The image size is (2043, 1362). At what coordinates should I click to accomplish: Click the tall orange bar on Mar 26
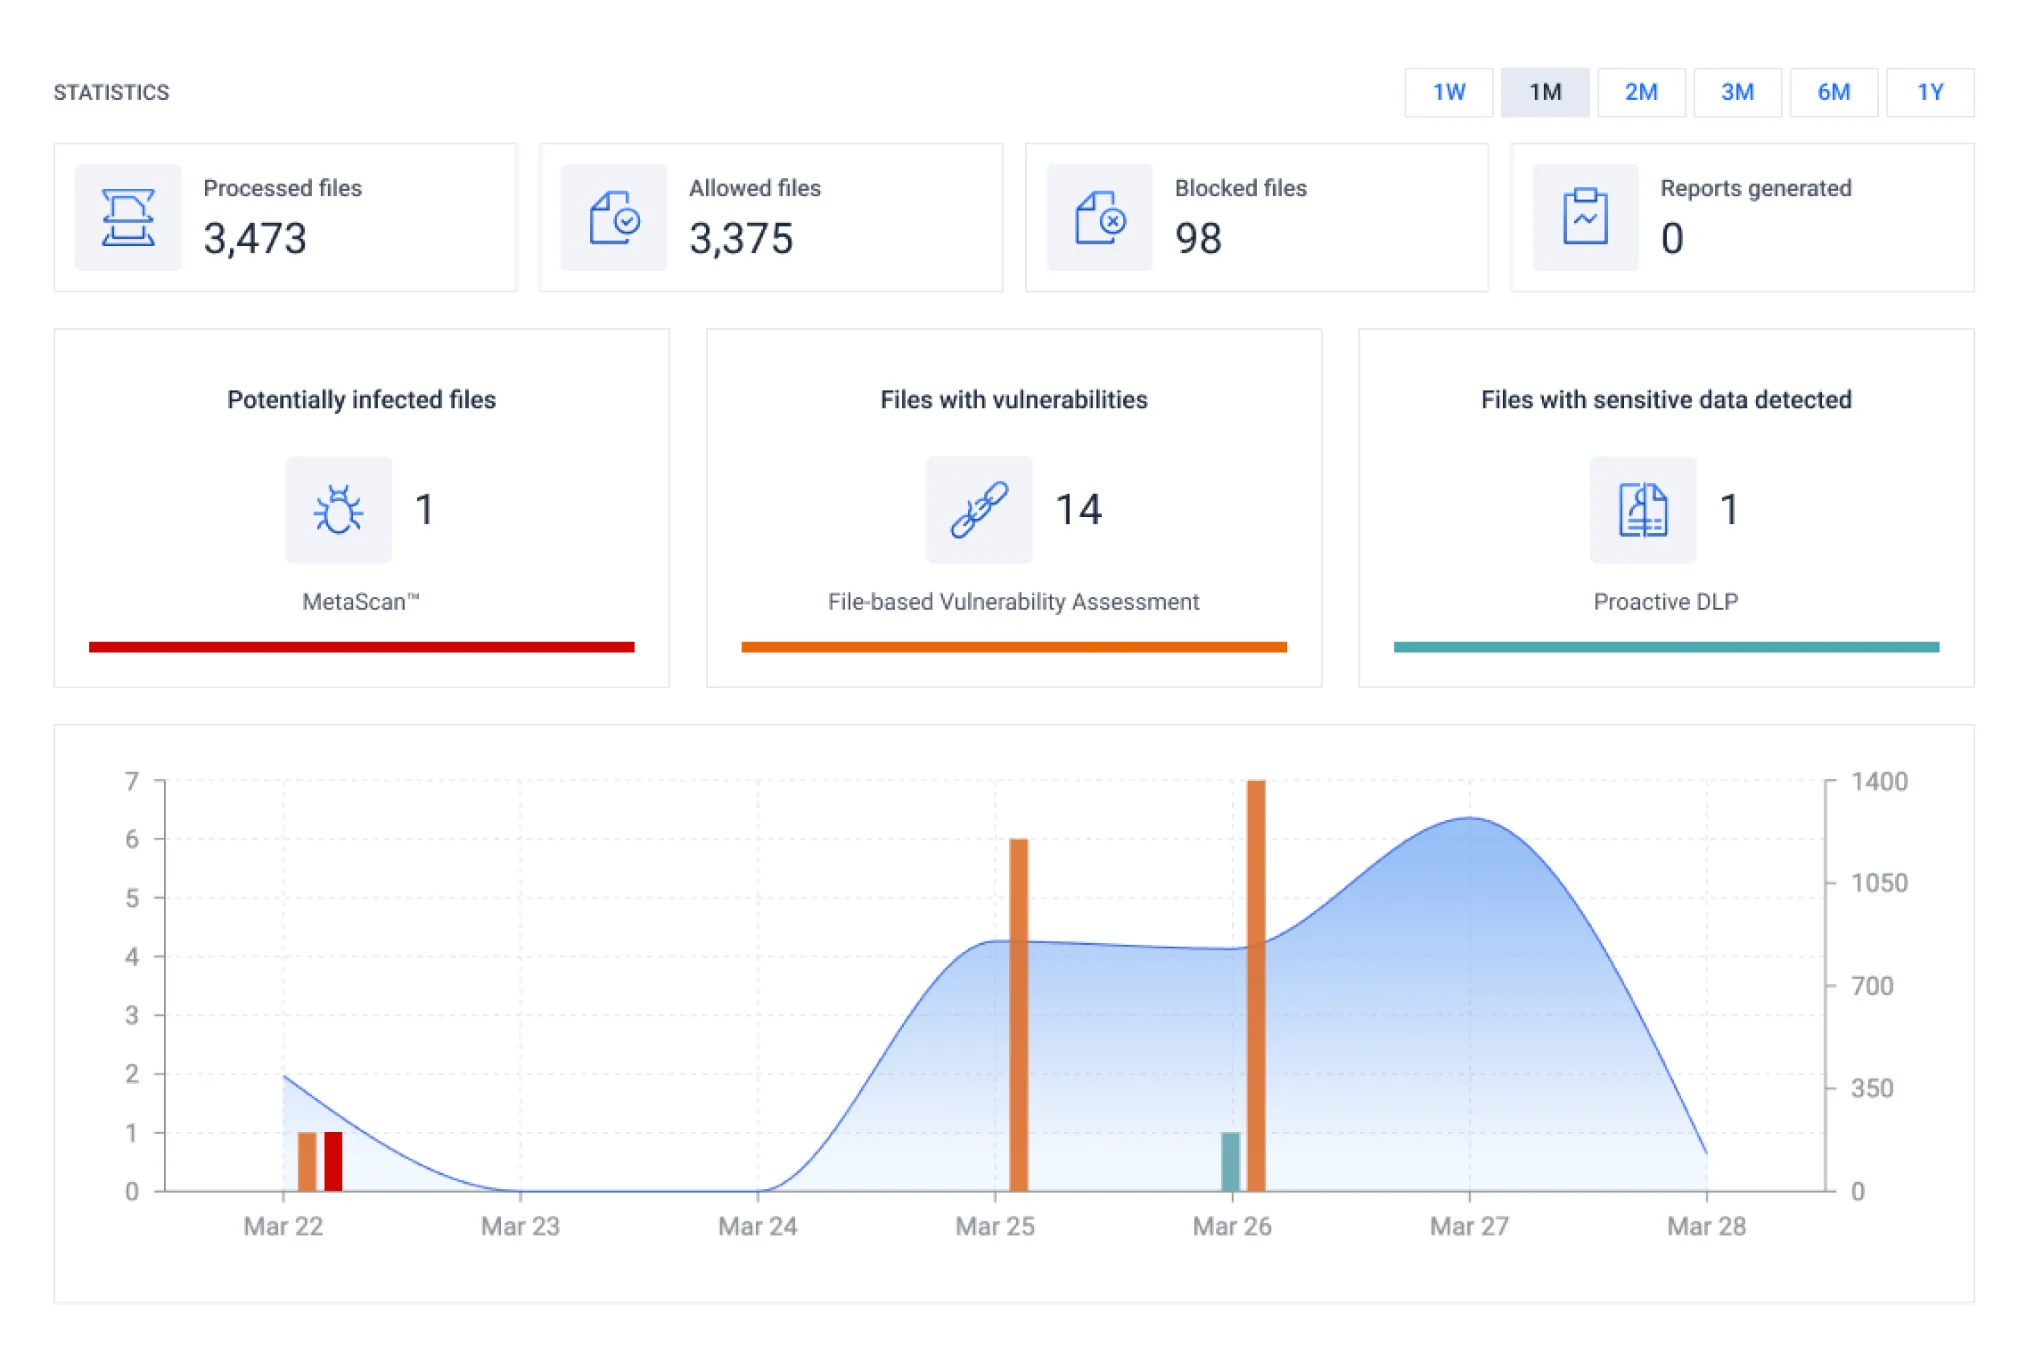pos(1256,985)
